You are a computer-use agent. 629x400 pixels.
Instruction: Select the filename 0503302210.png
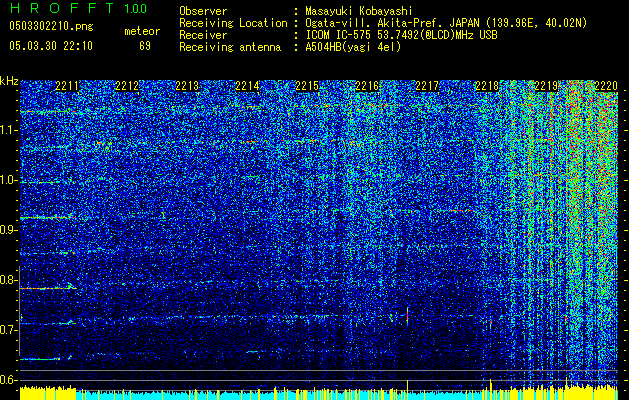(51, 26)
